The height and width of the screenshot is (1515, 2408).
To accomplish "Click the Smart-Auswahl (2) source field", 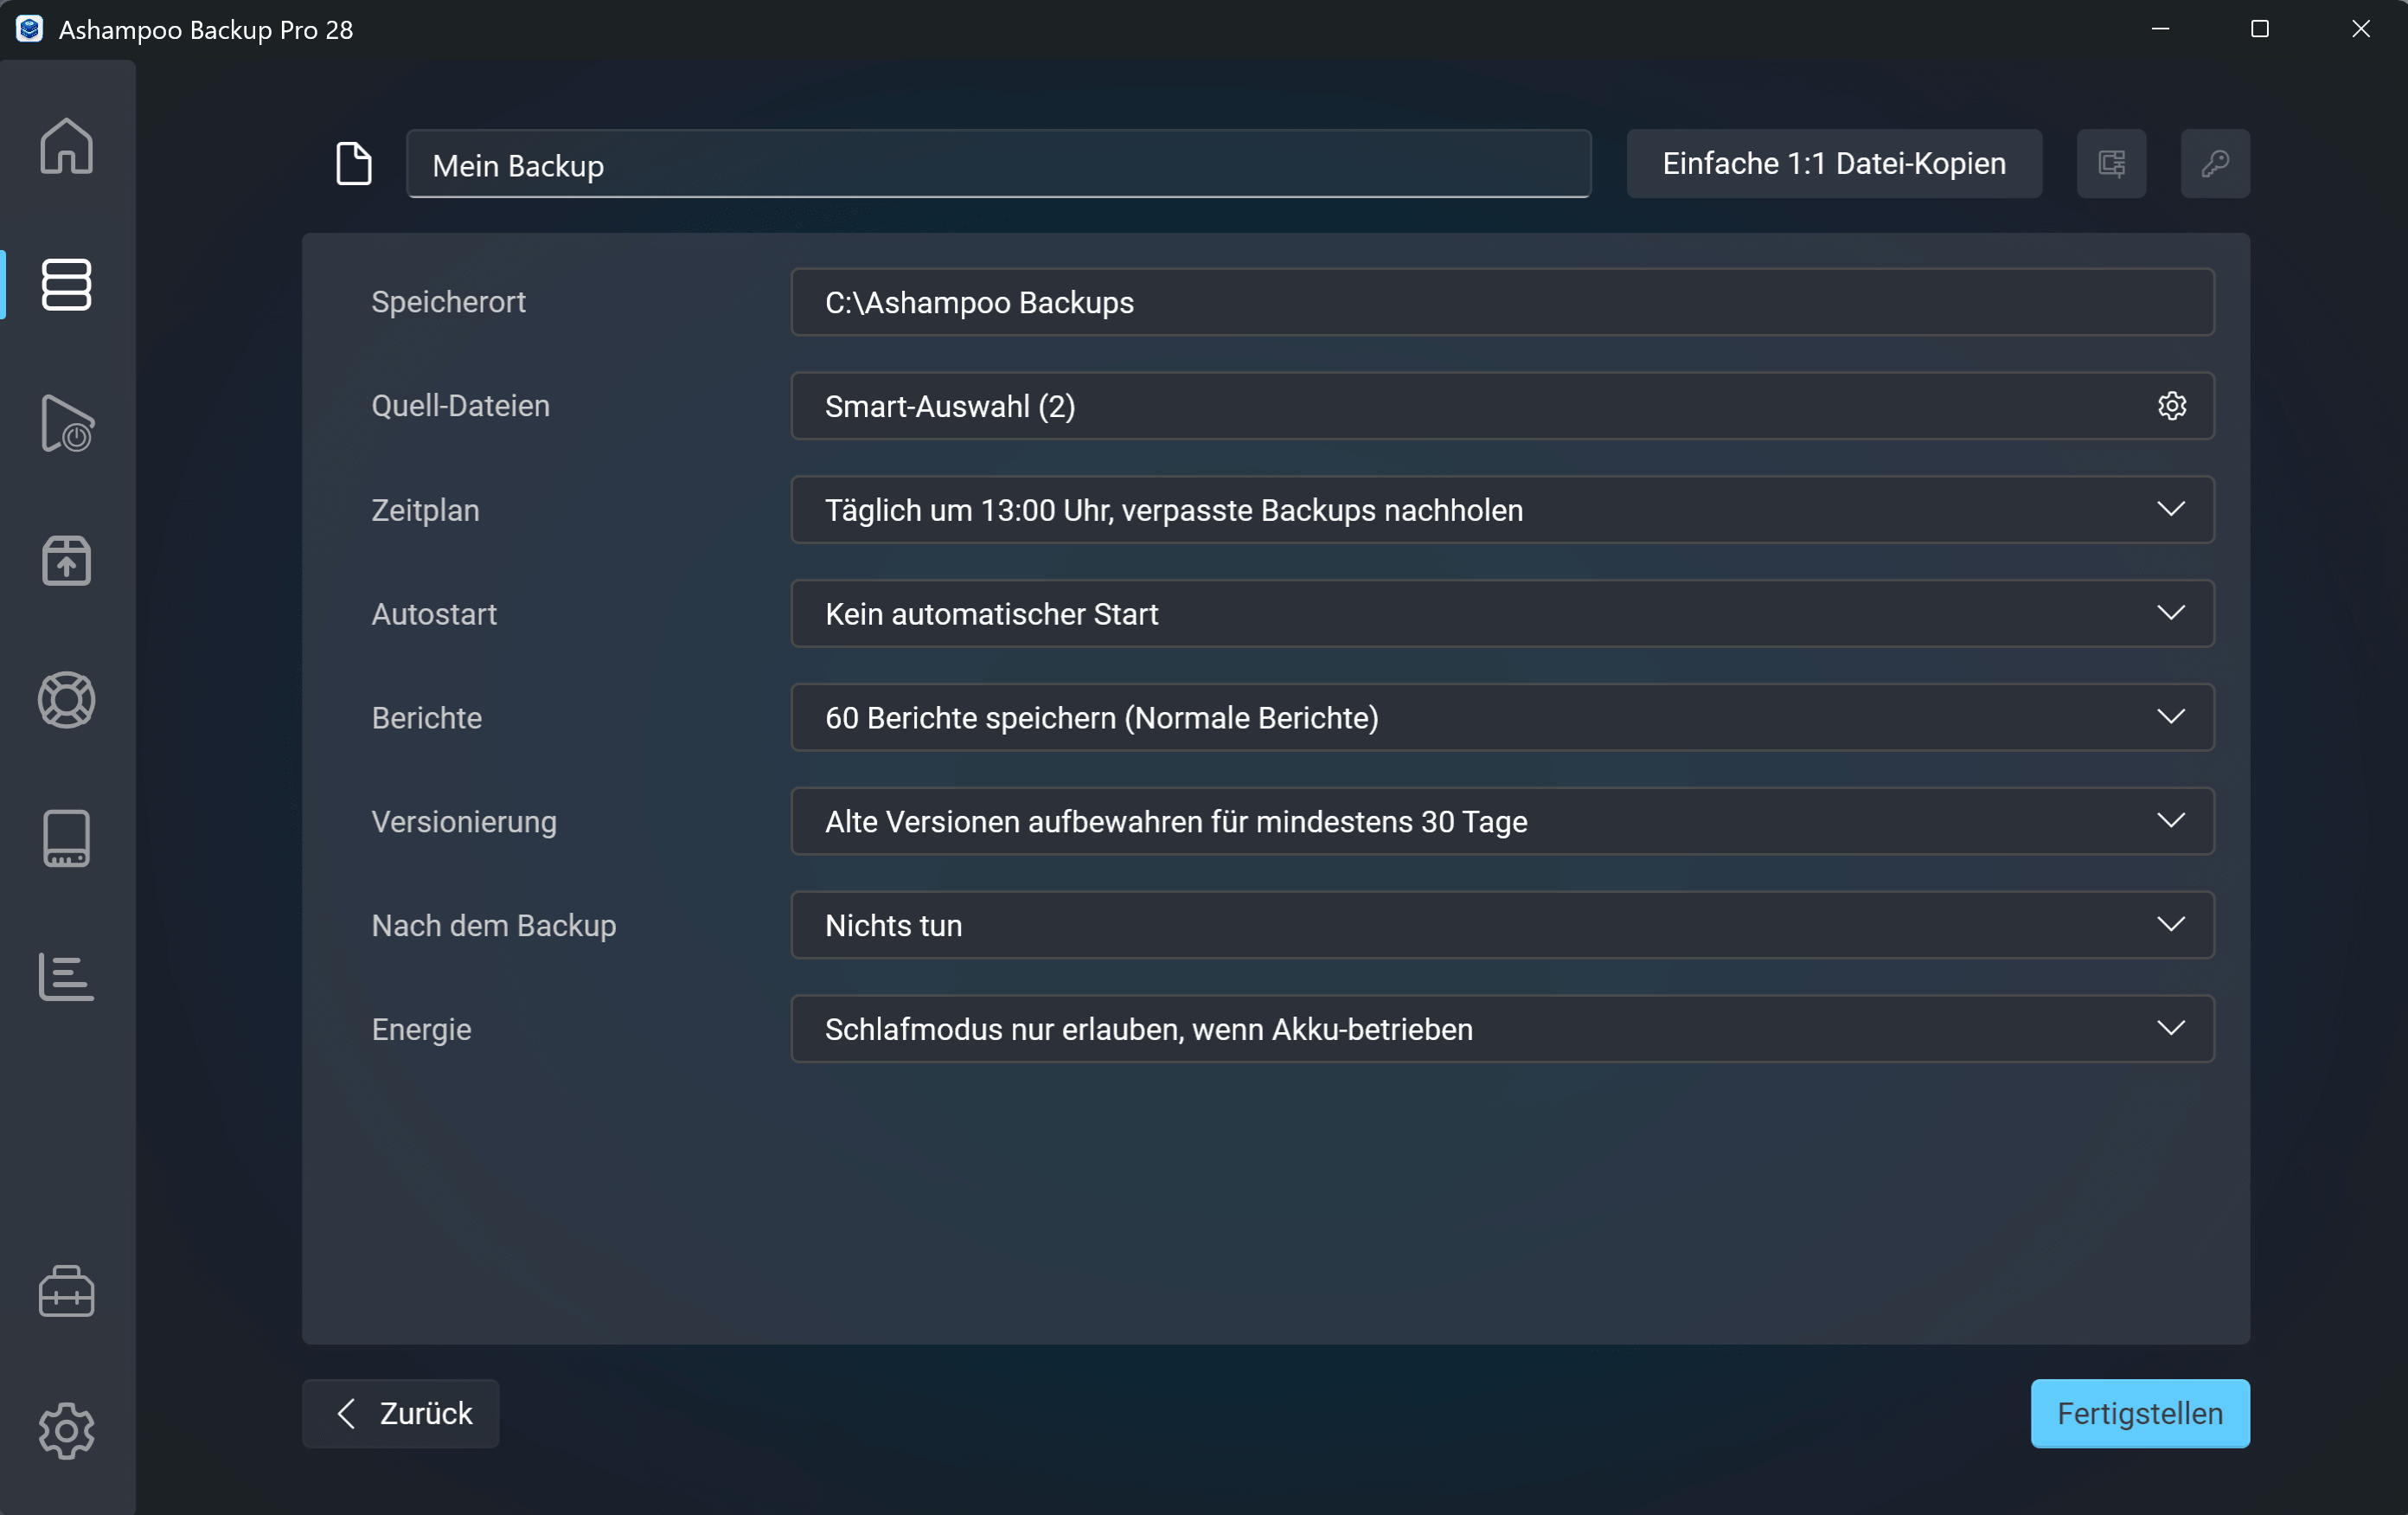I will pos(1502,406).
